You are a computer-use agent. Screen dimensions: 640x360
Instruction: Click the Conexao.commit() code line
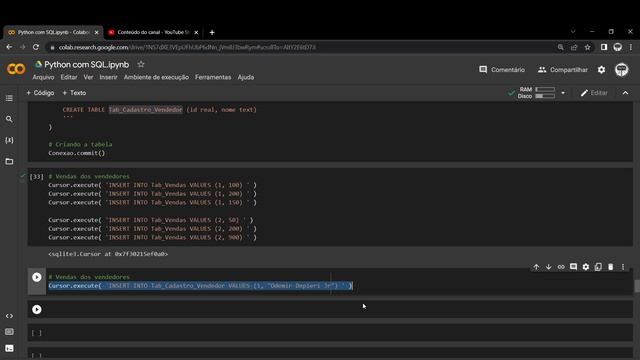pyautogui.click(x=77, y=153)
